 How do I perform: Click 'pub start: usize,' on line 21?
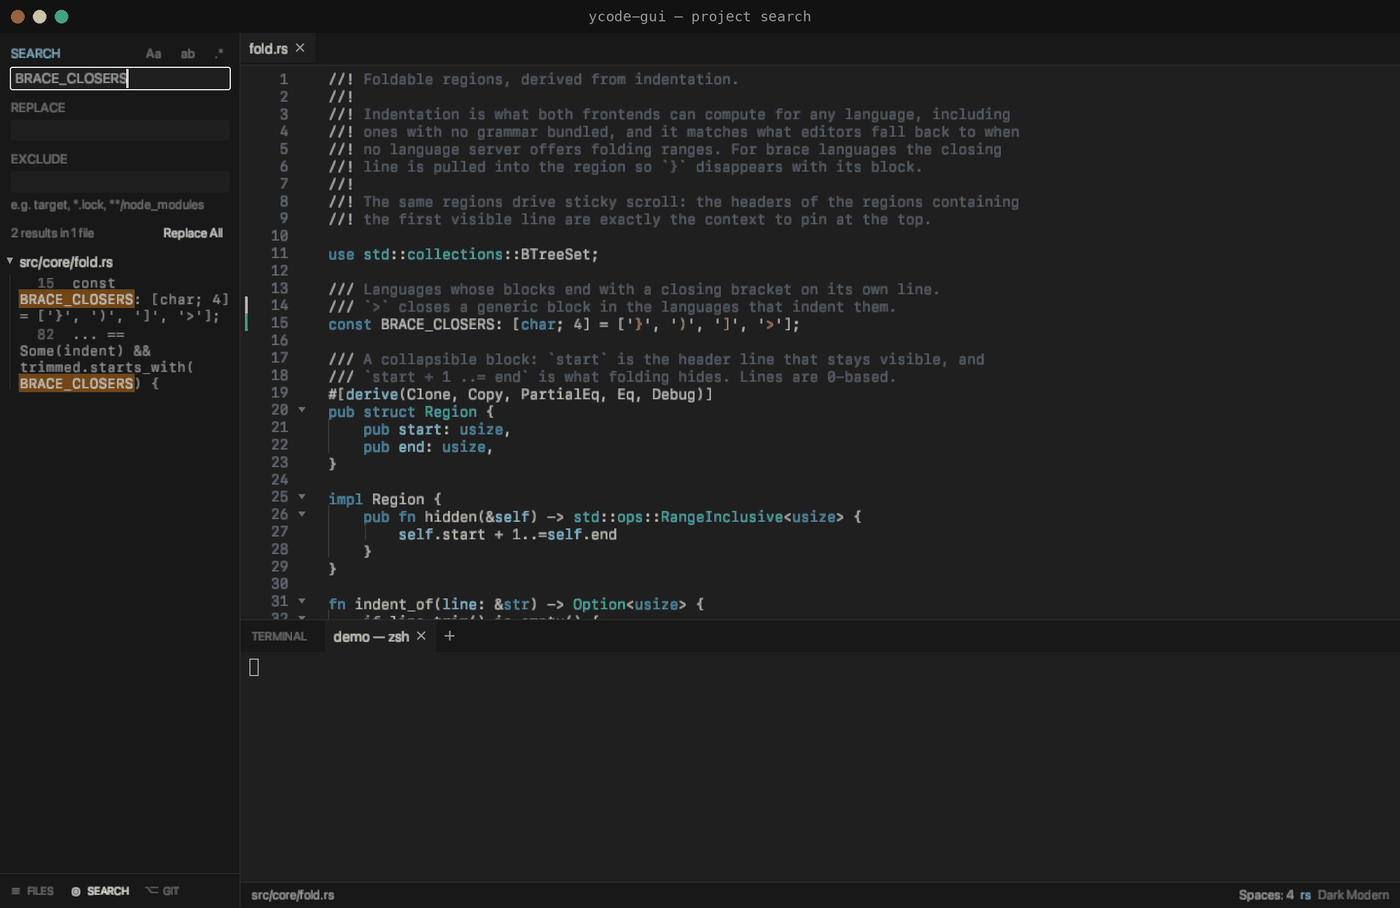click(437, 429)
